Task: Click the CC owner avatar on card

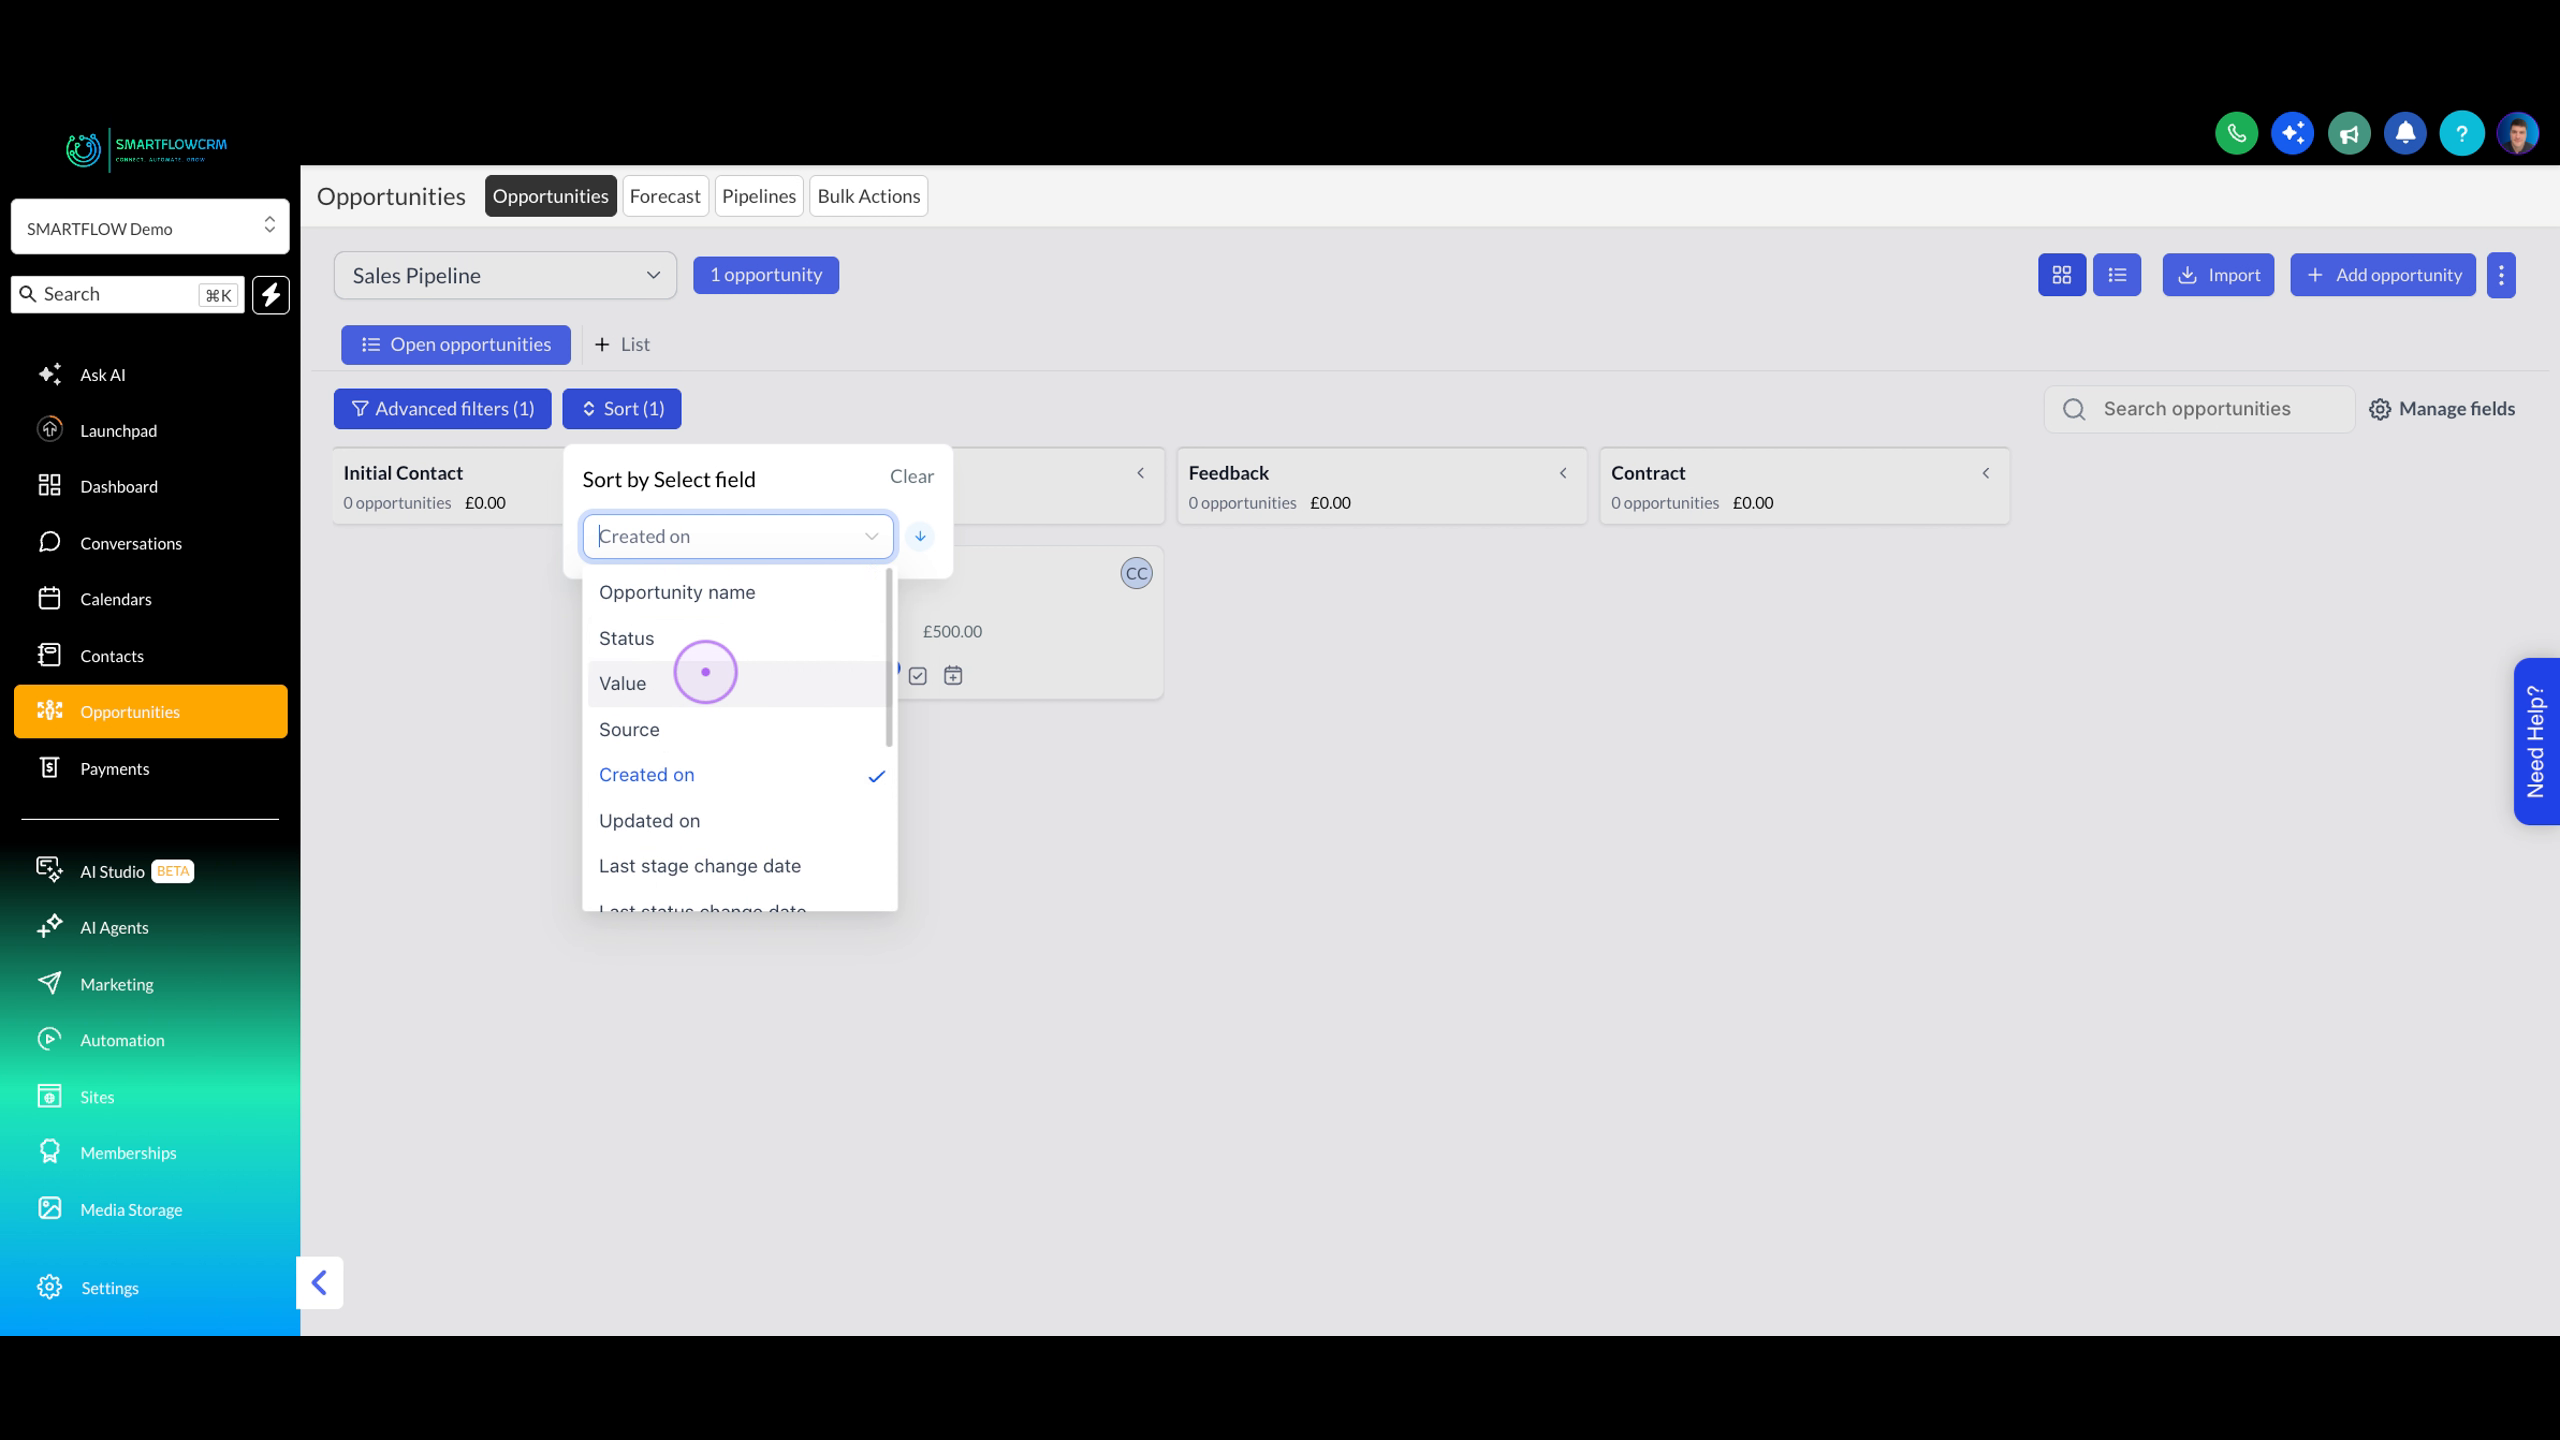Action: coord(1136,573)
